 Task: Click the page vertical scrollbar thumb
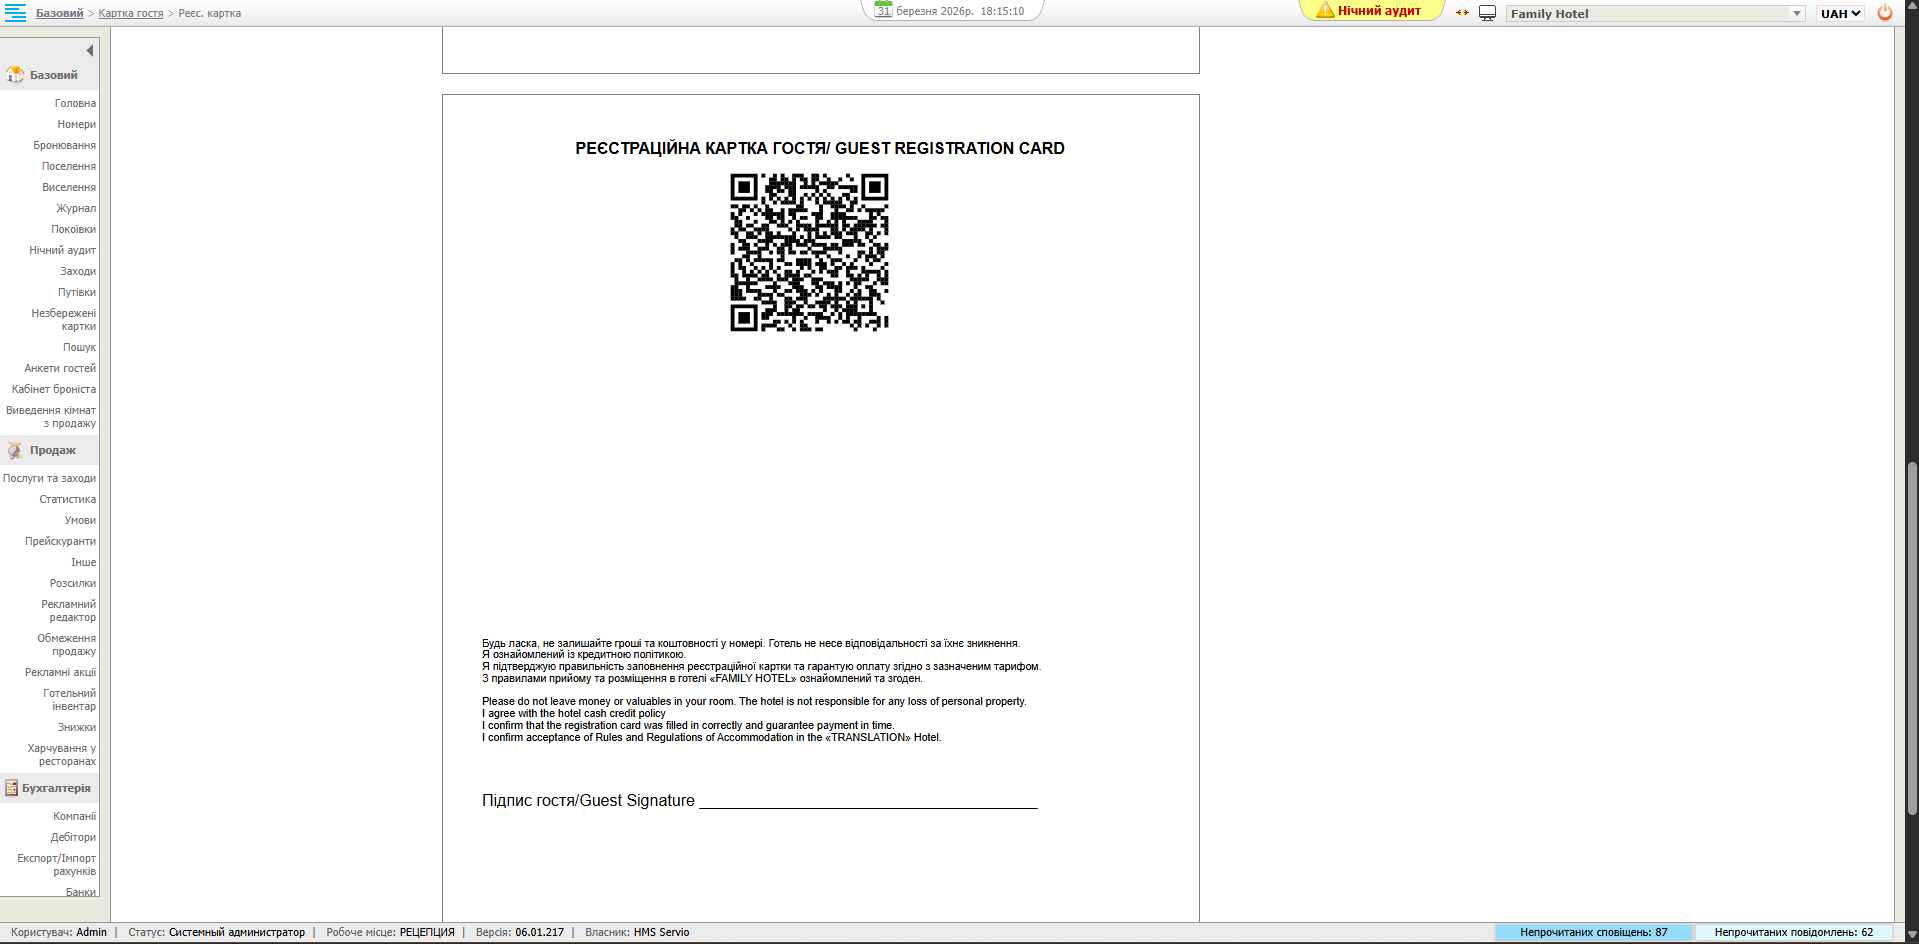click(1912, 640)
